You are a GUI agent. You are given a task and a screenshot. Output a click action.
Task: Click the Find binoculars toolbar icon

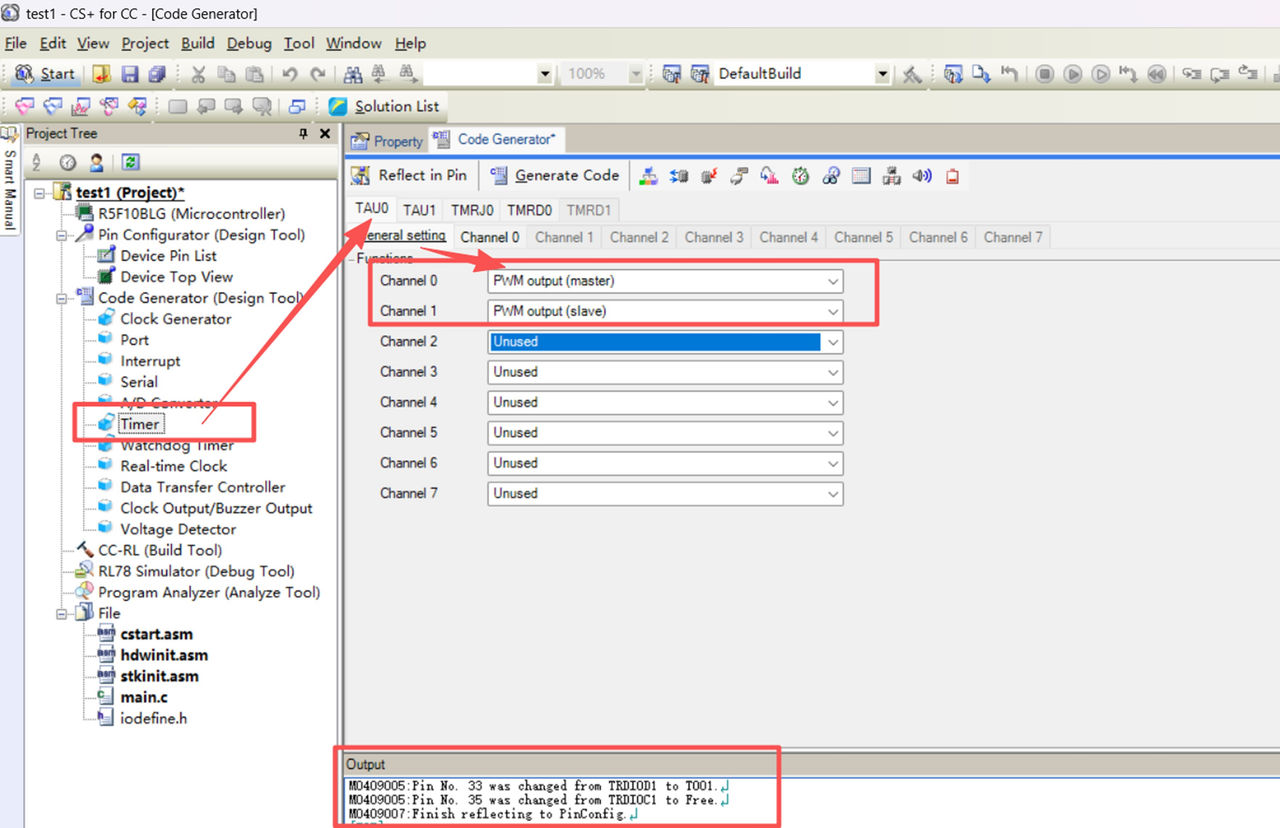[x=352, y=74]
